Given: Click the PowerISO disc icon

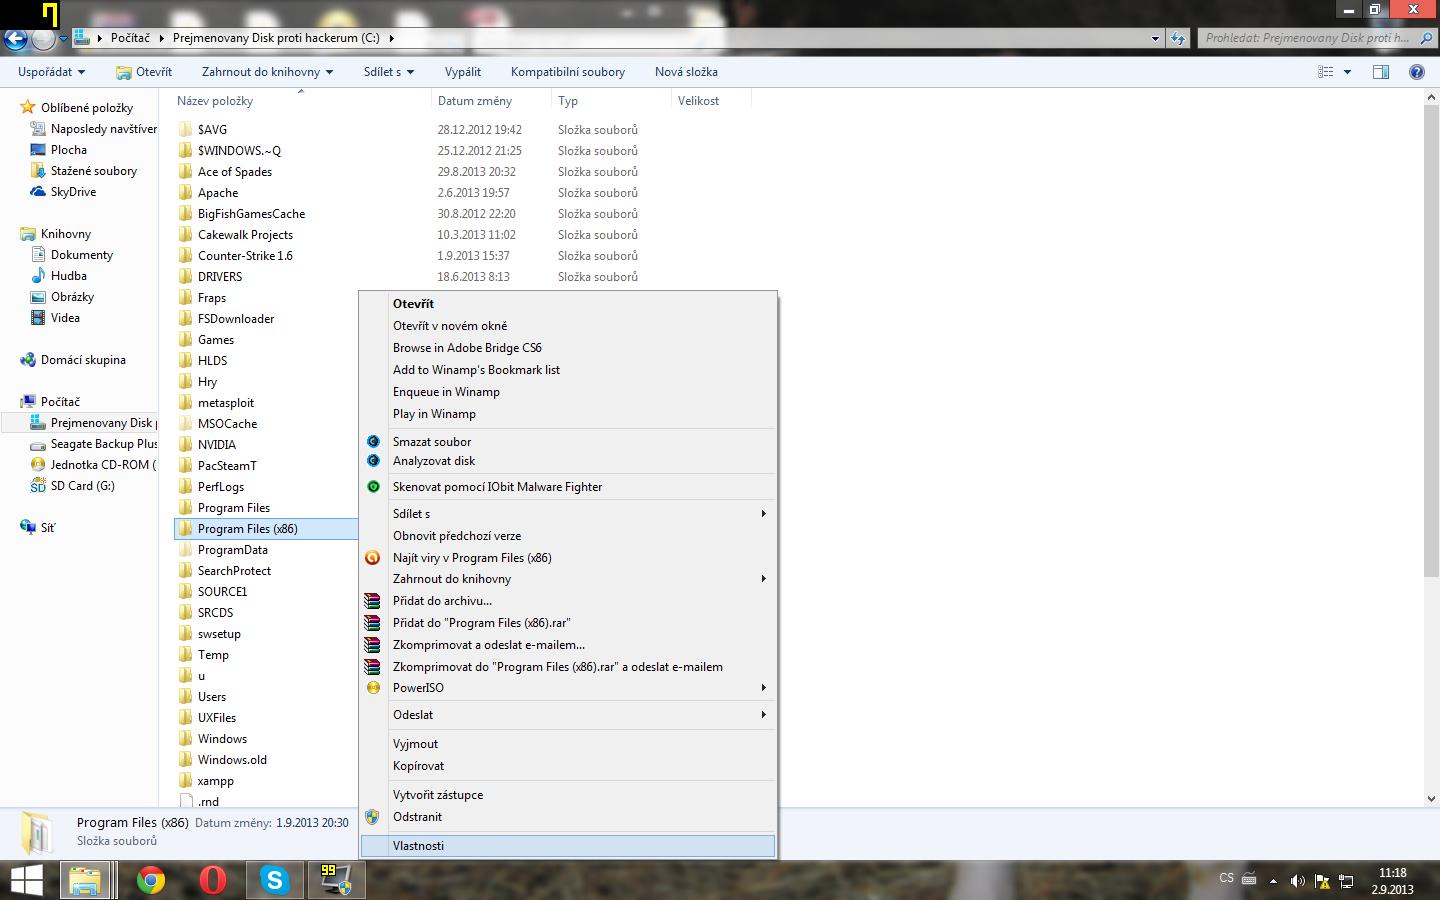Looking at the screenshot, I should pyautogui.click(x=373, y=688).
